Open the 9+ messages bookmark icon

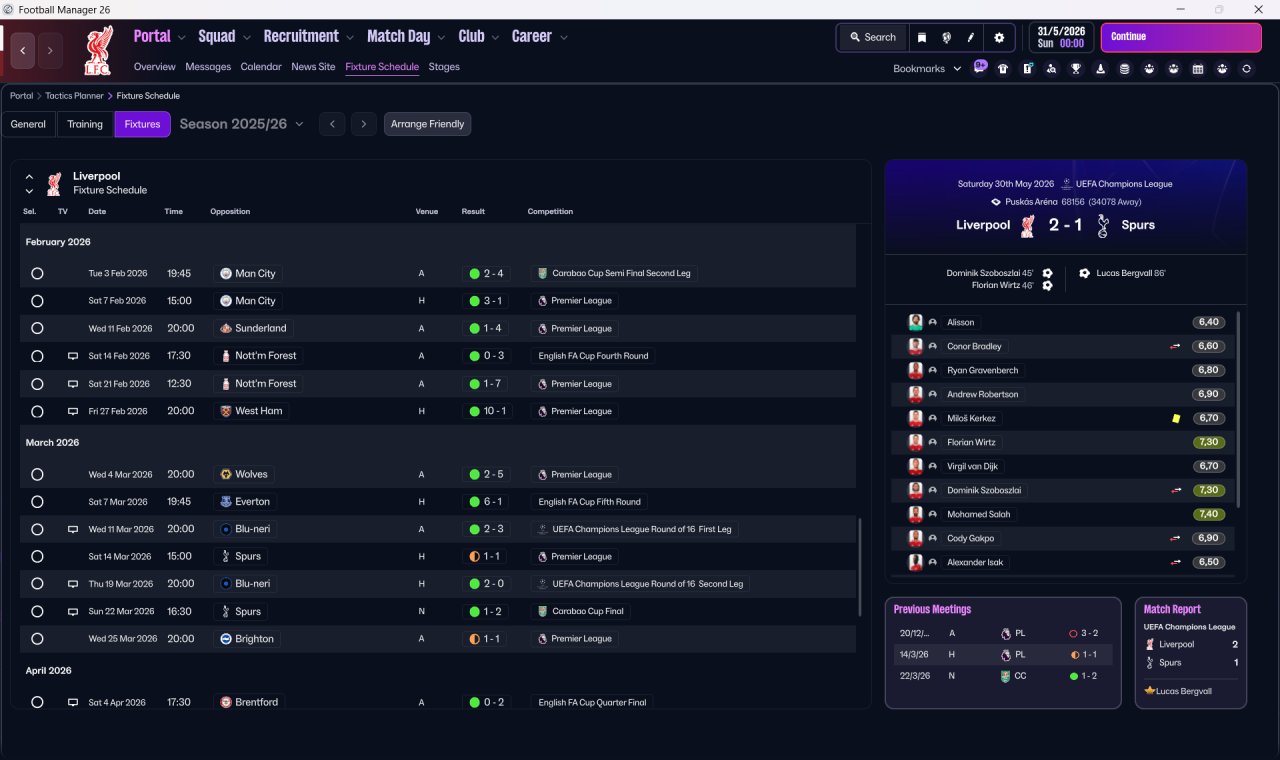(980, 68)
